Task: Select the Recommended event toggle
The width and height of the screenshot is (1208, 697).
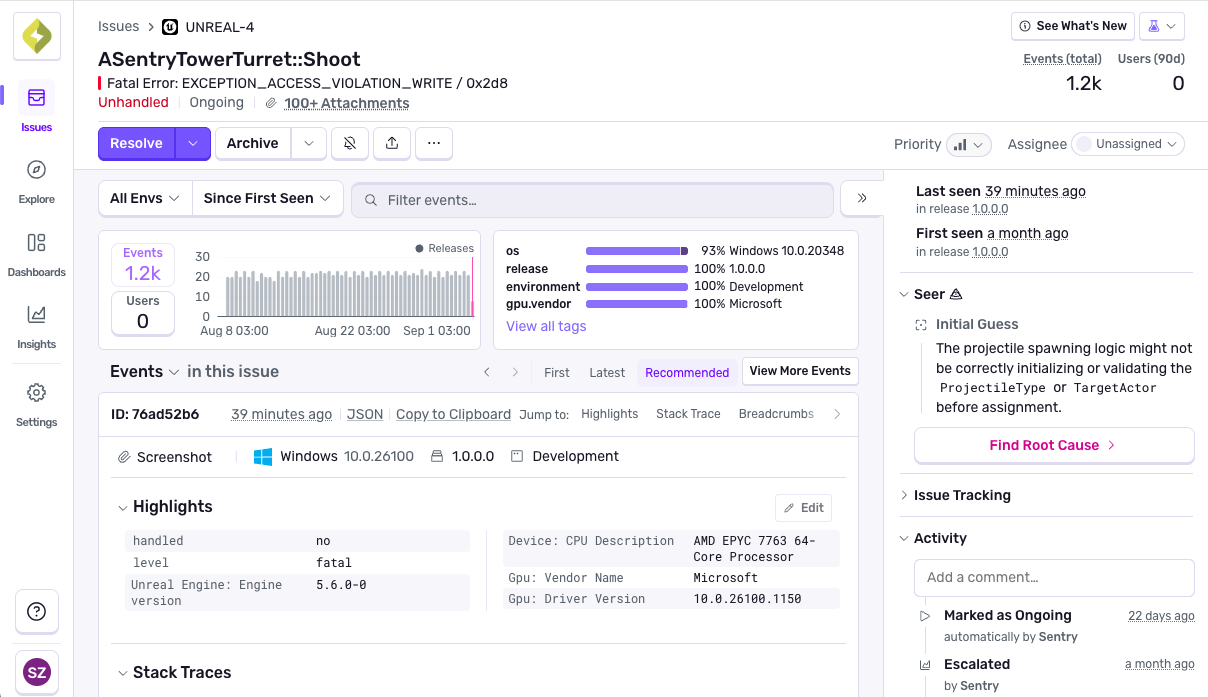Action: [687, 372]
